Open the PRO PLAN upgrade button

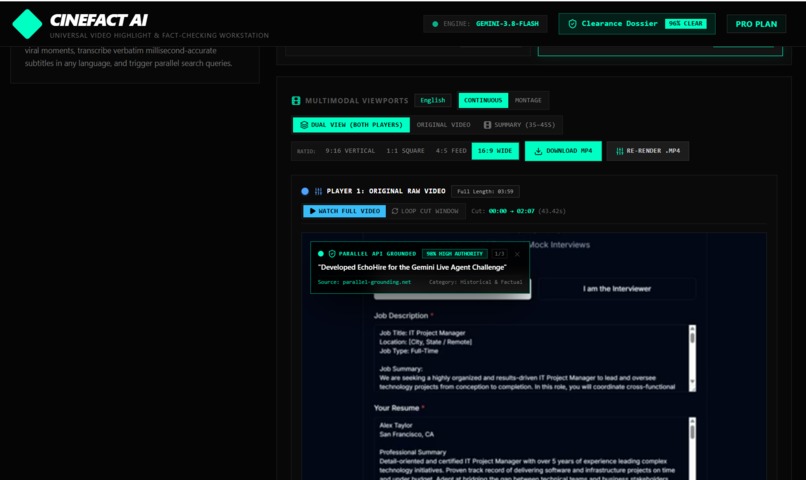coord(756,24)
